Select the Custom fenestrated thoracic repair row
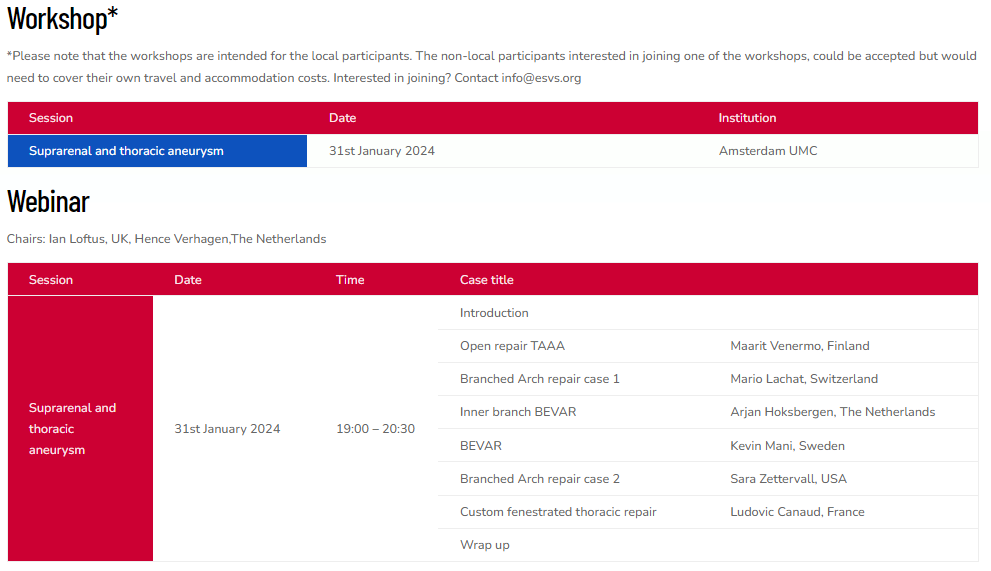Image resolution: width=991 pixels, height=571 pixels. tap(558, 512)
